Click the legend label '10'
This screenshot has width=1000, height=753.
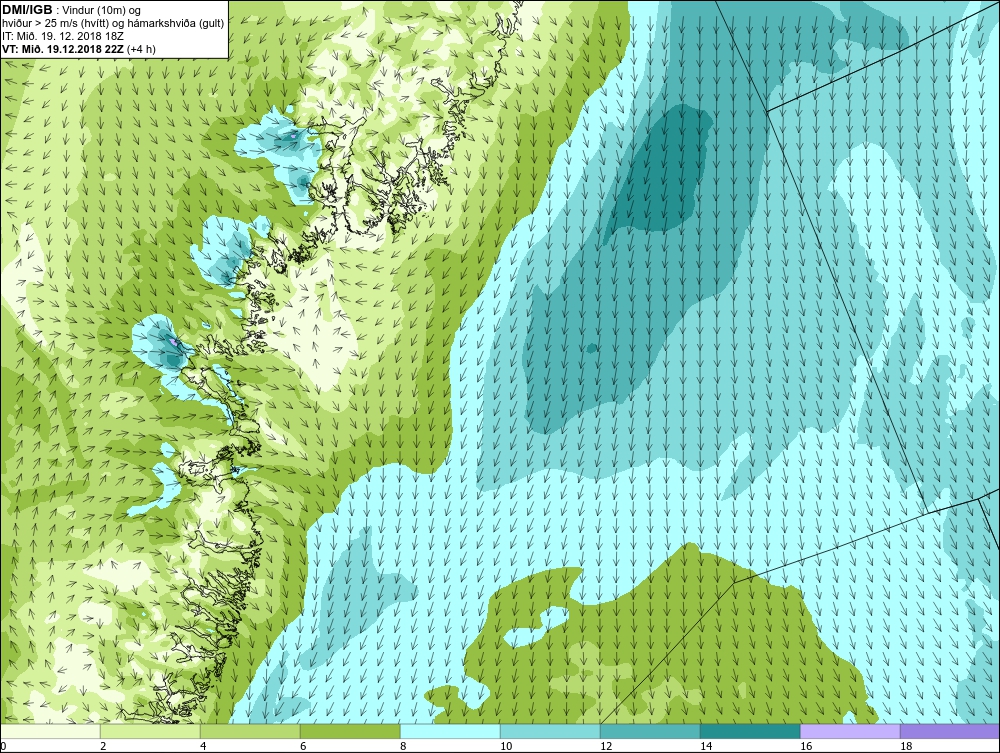pos(506,746)
